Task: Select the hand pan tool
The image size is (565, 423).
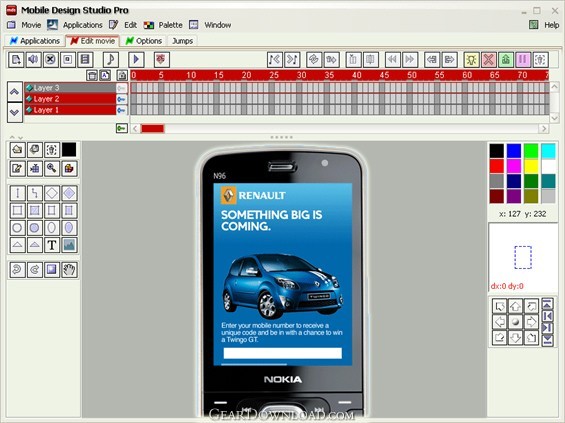Action: (69, 270)
